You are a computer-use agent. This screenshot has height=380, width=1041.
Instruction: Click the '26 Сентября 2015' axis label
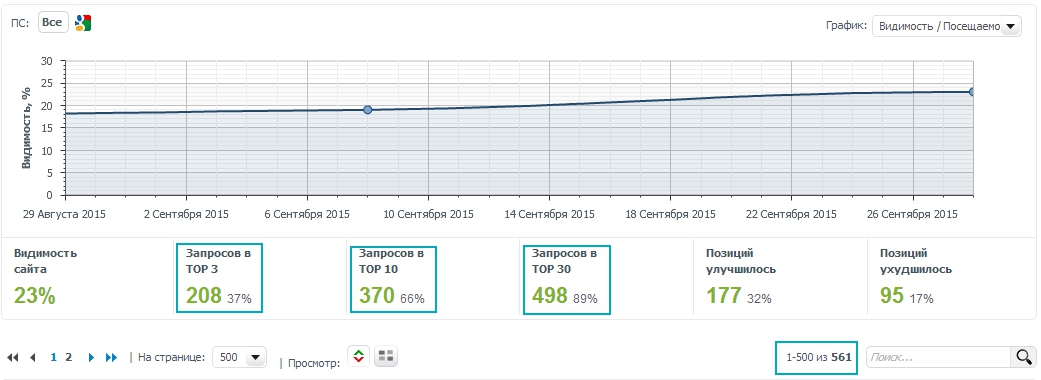point(913,215)
